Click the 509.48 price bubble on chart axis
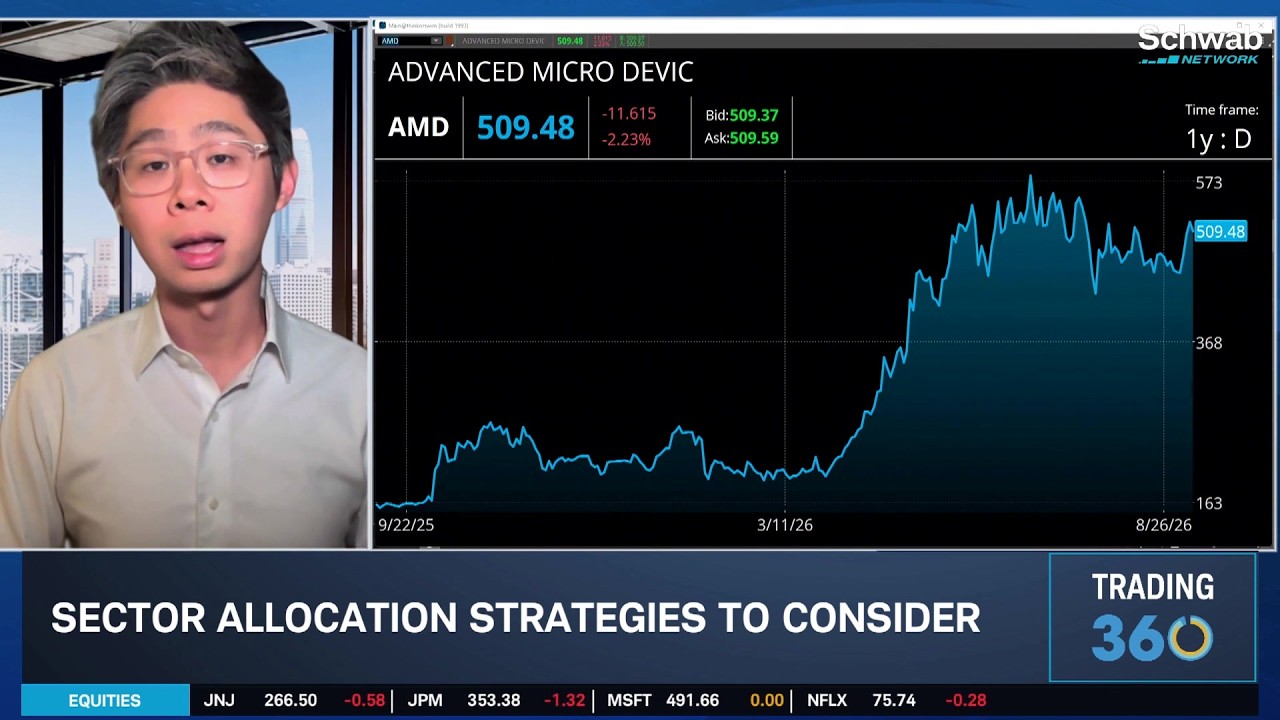 pos(1220,232)
